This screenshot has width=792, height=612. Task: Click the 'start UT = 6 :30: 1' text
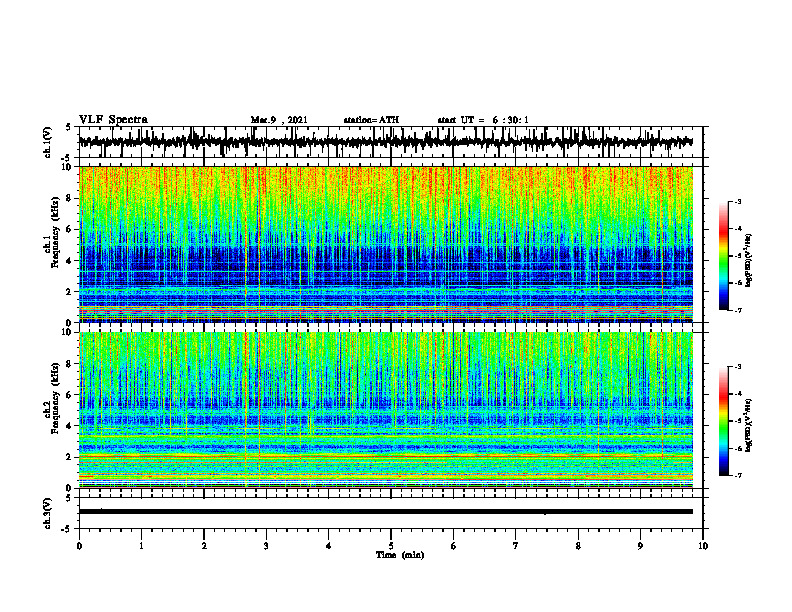(483, 120)
